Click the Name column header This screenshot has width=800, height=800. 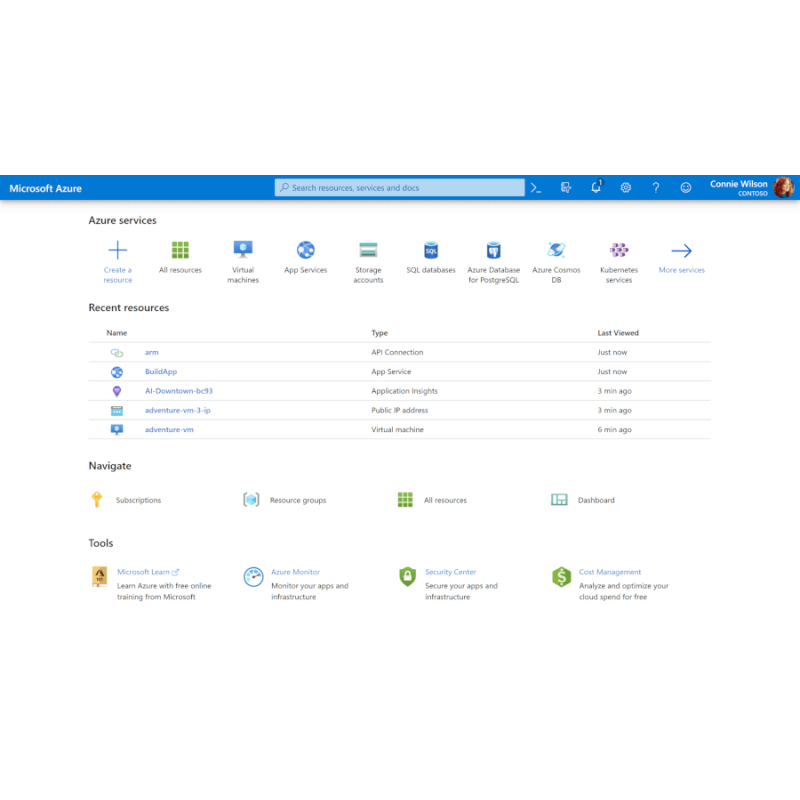[x=117, y=333]
